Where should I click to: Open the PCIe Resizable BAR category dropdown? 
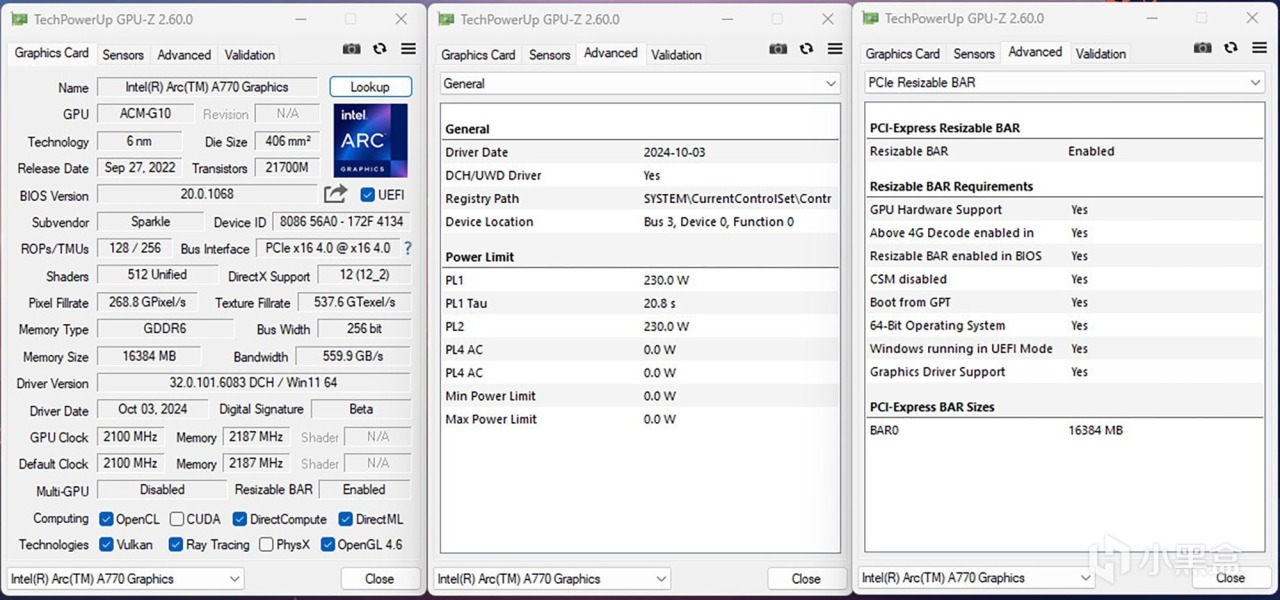coord(1065,83)
